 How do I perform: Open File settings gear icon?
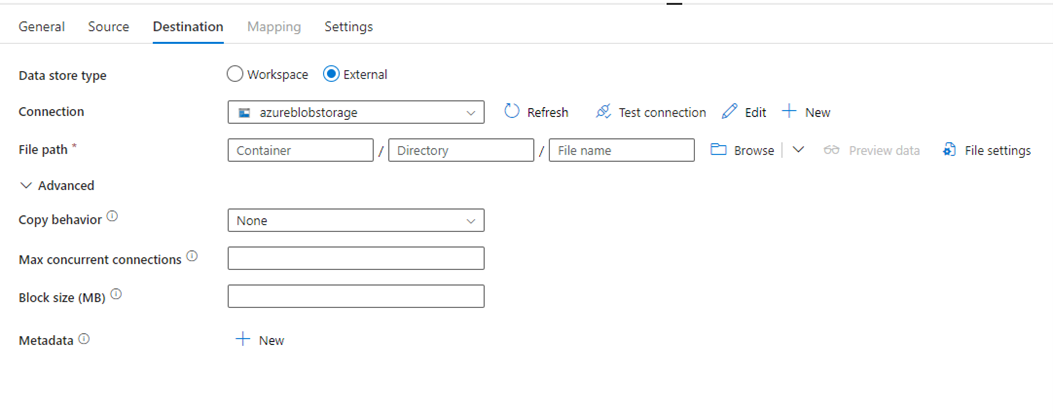click(x=950, y=150)
